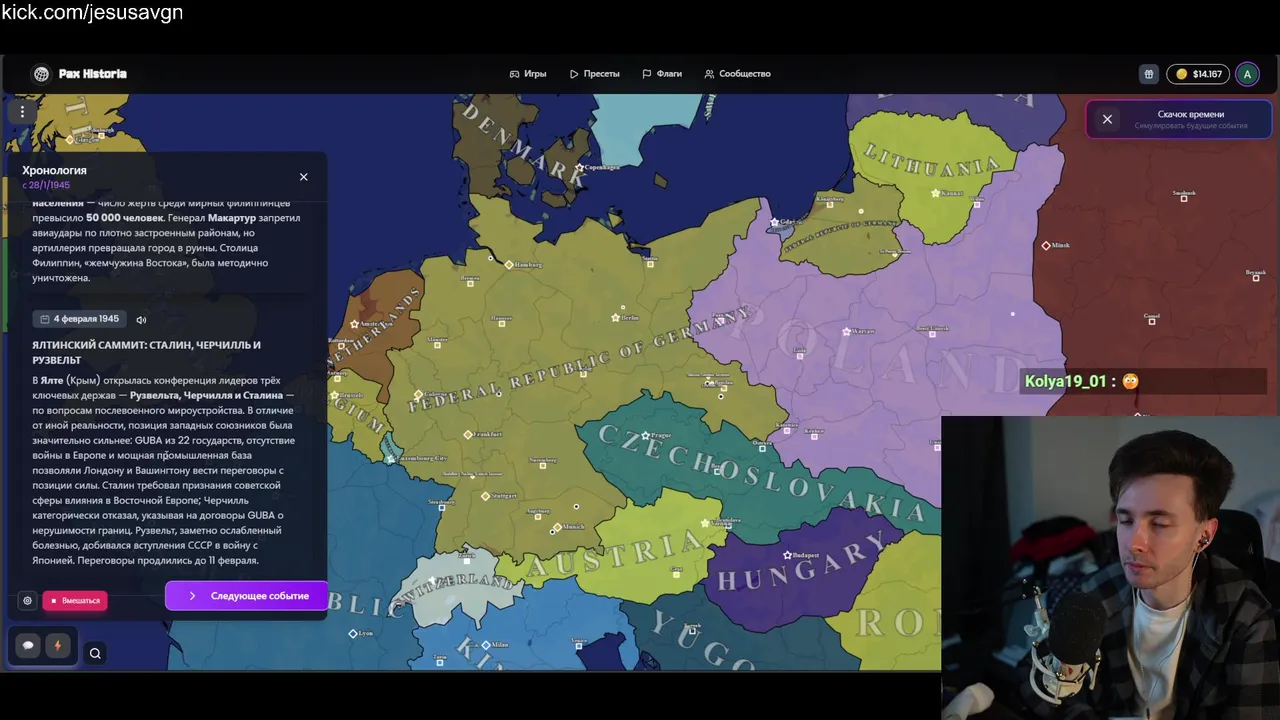Image resolution: width=1280 pixels, height=720 pixels.
Task: Click the $14.167 coin balance
Action: click(x=1198, y=74)
